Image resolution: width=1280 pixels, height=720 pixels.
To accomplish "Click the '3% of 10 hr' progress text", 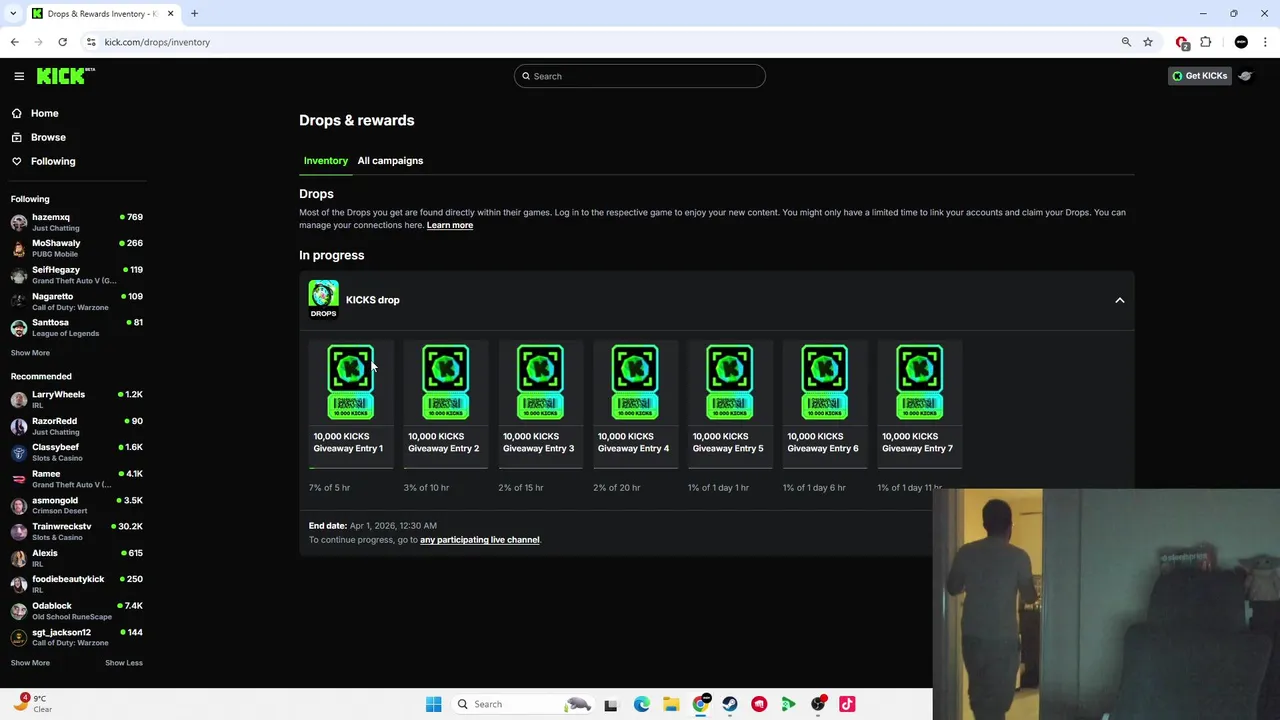I will [426, 488].
